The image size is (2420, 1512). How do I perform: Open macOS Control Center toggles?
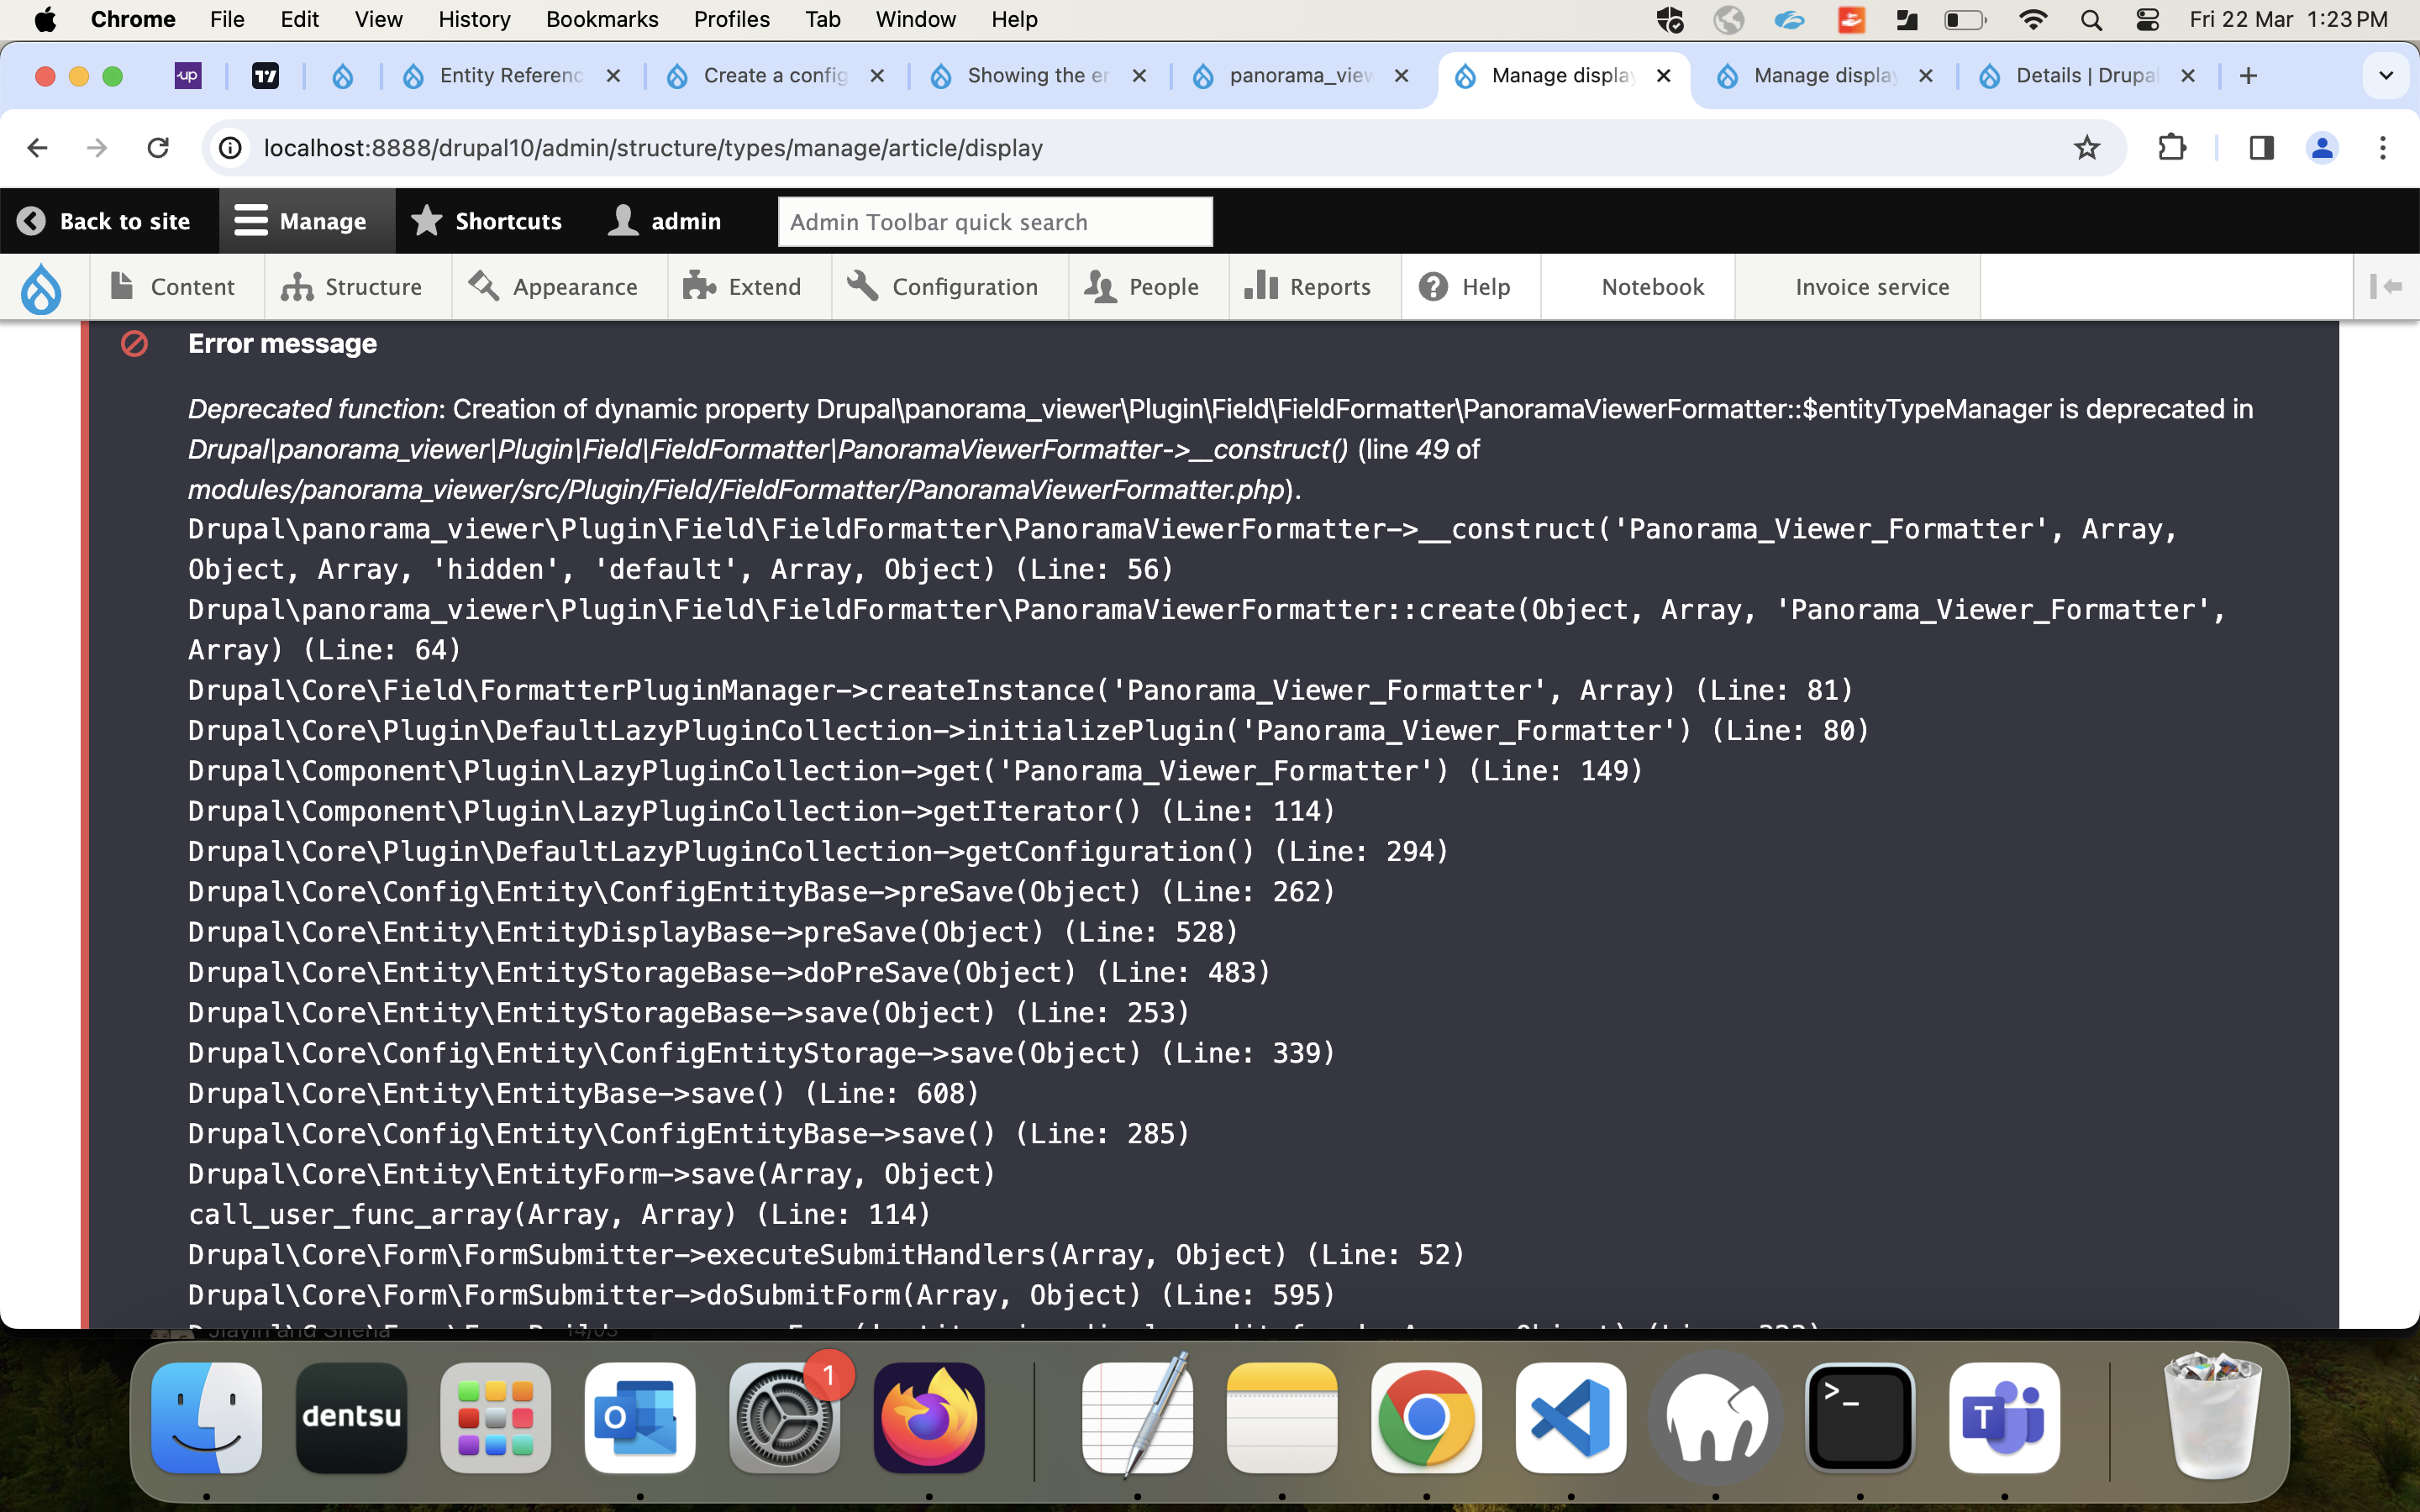coord(2147,20)
